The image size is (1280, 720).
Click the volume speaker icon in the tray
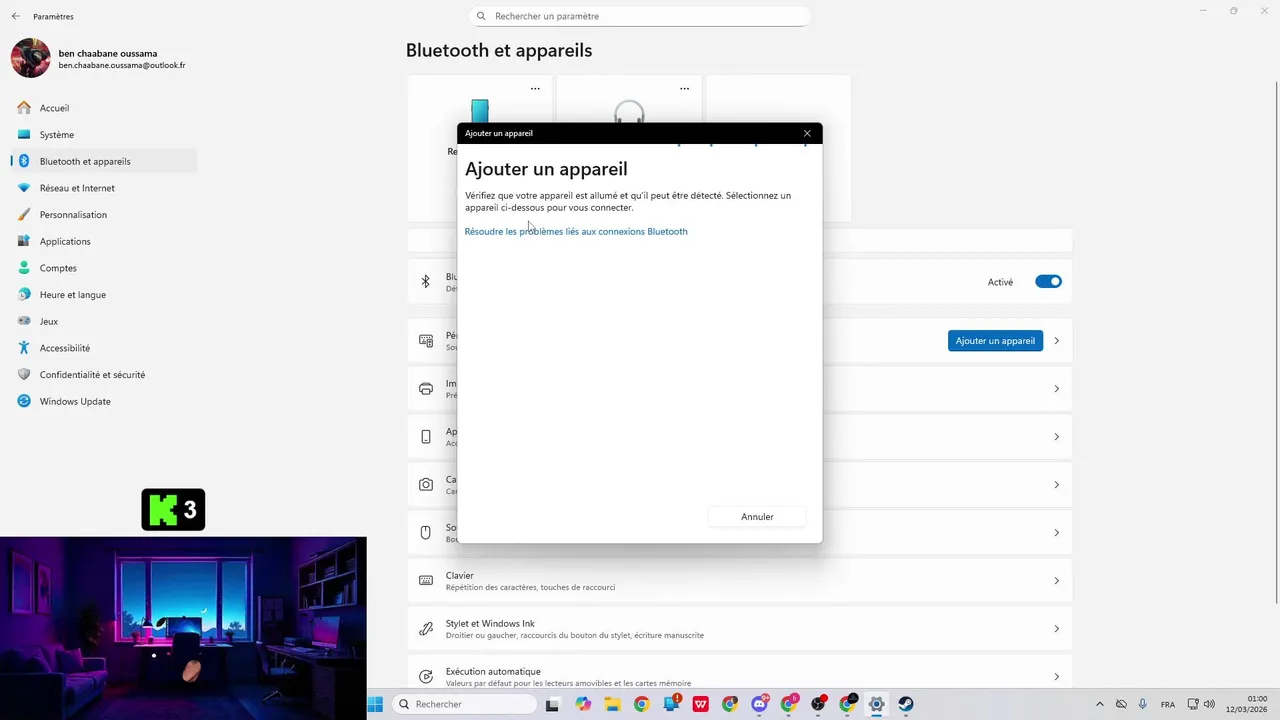(x=1209, y=704)
